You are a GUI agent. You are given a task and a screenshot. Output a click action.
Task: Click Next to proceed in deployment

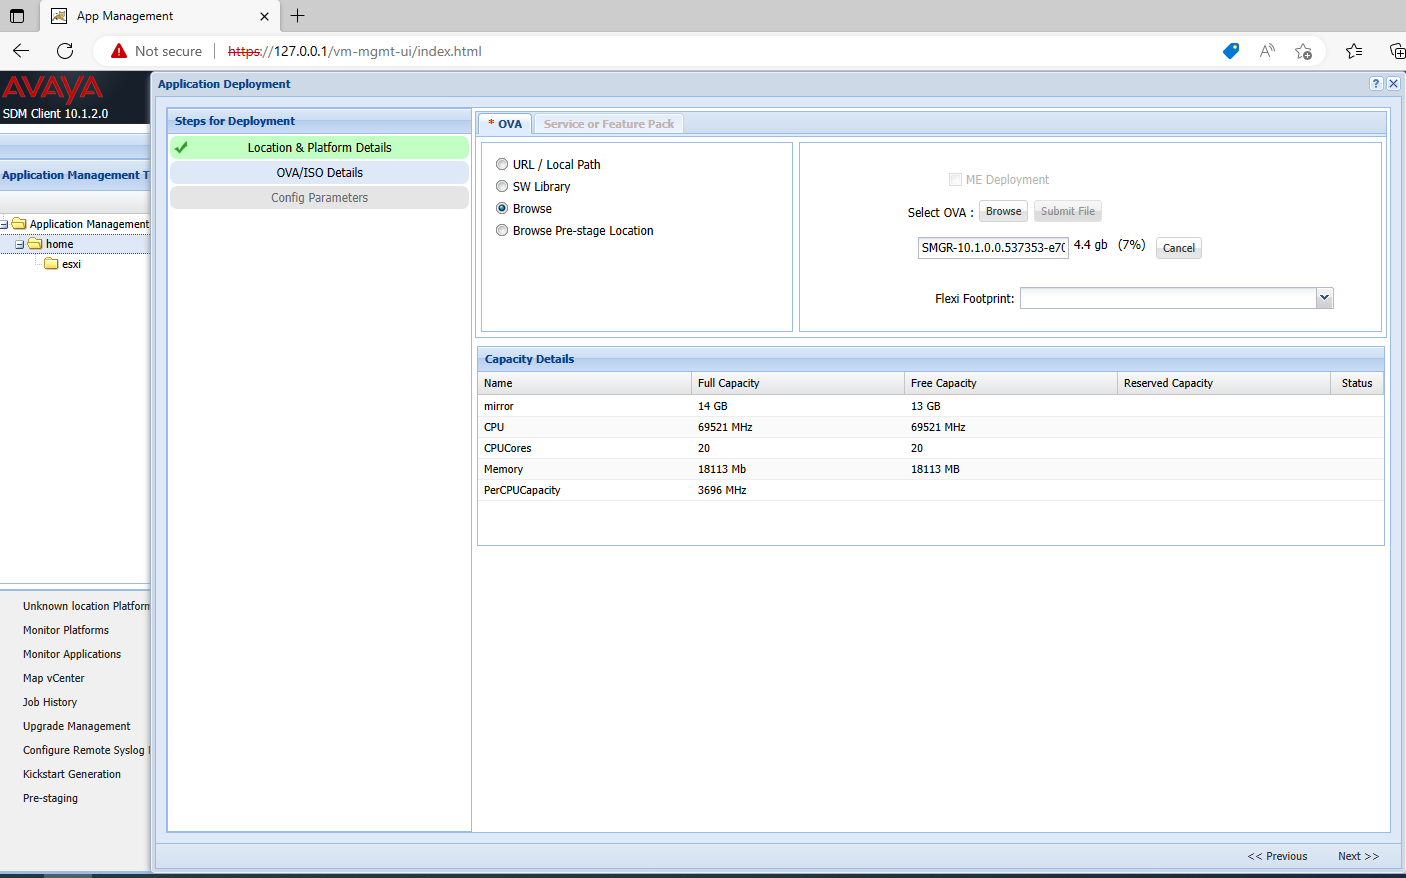tap(1358, 856)
